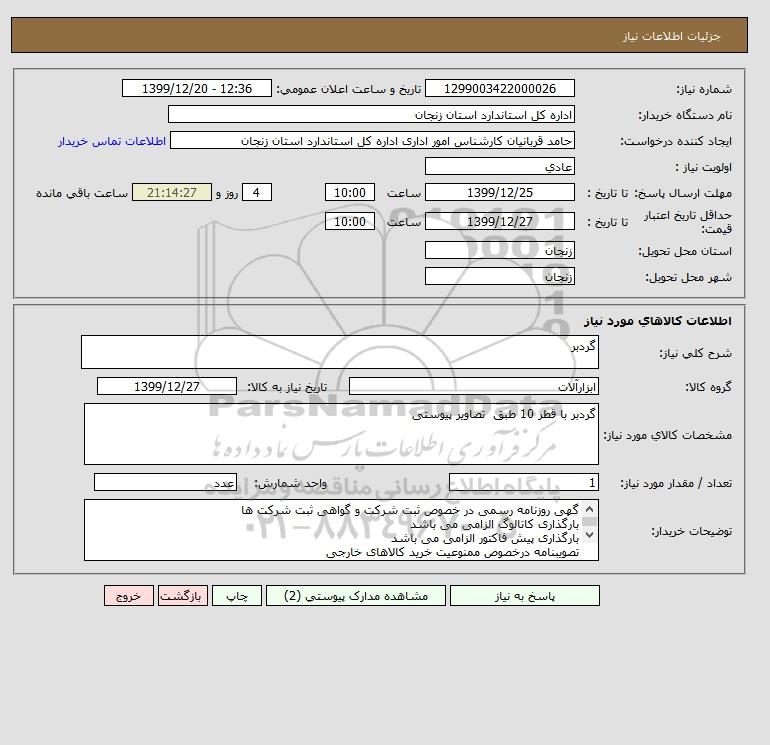Screen dimensions: 770x745
Task: Click price validity time 10:00 field
Action: coord(350,221)
